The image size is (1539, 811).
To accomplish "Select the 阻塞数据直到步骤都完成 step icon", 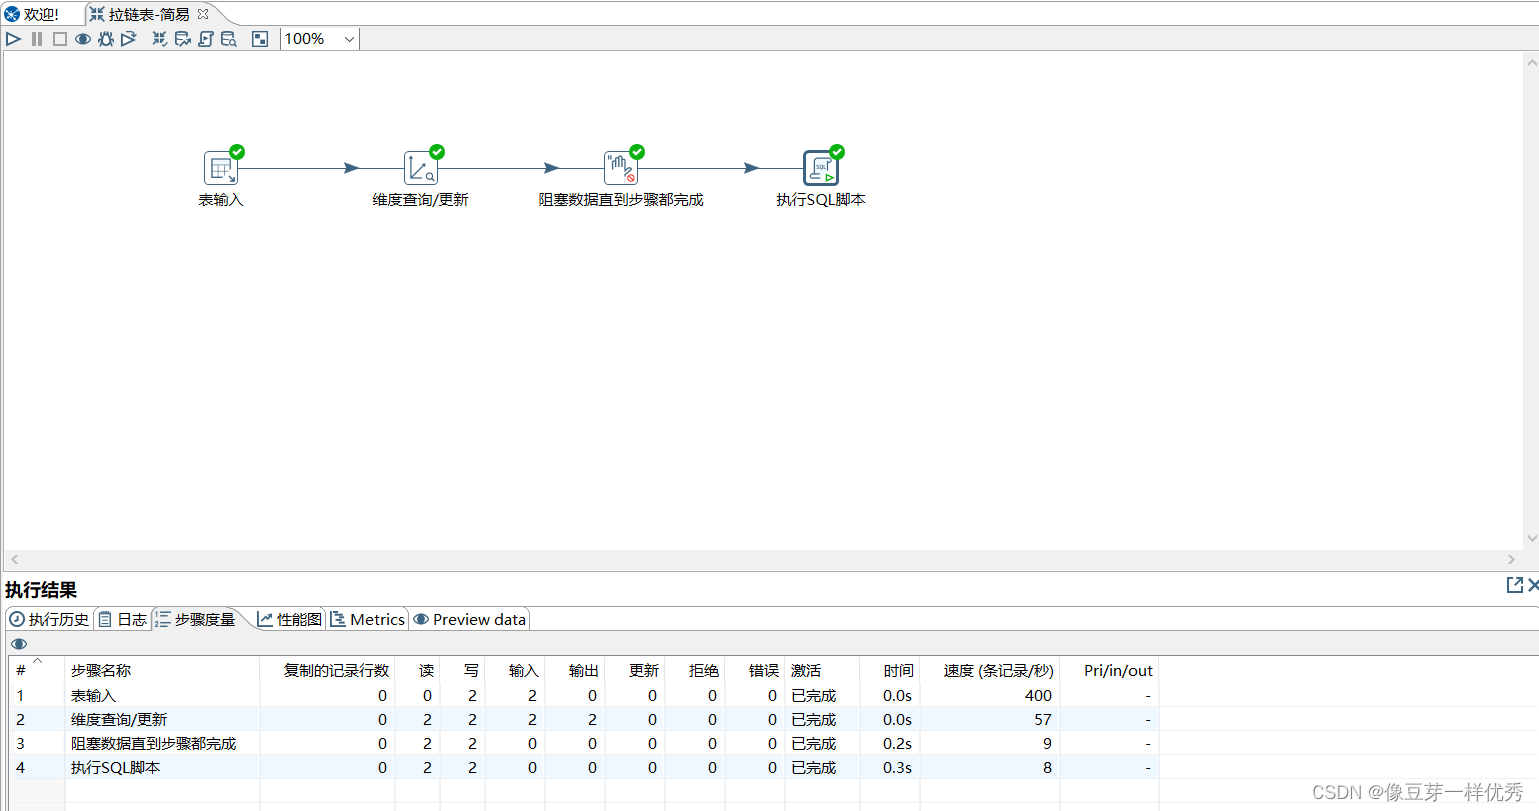I will 621,168.
